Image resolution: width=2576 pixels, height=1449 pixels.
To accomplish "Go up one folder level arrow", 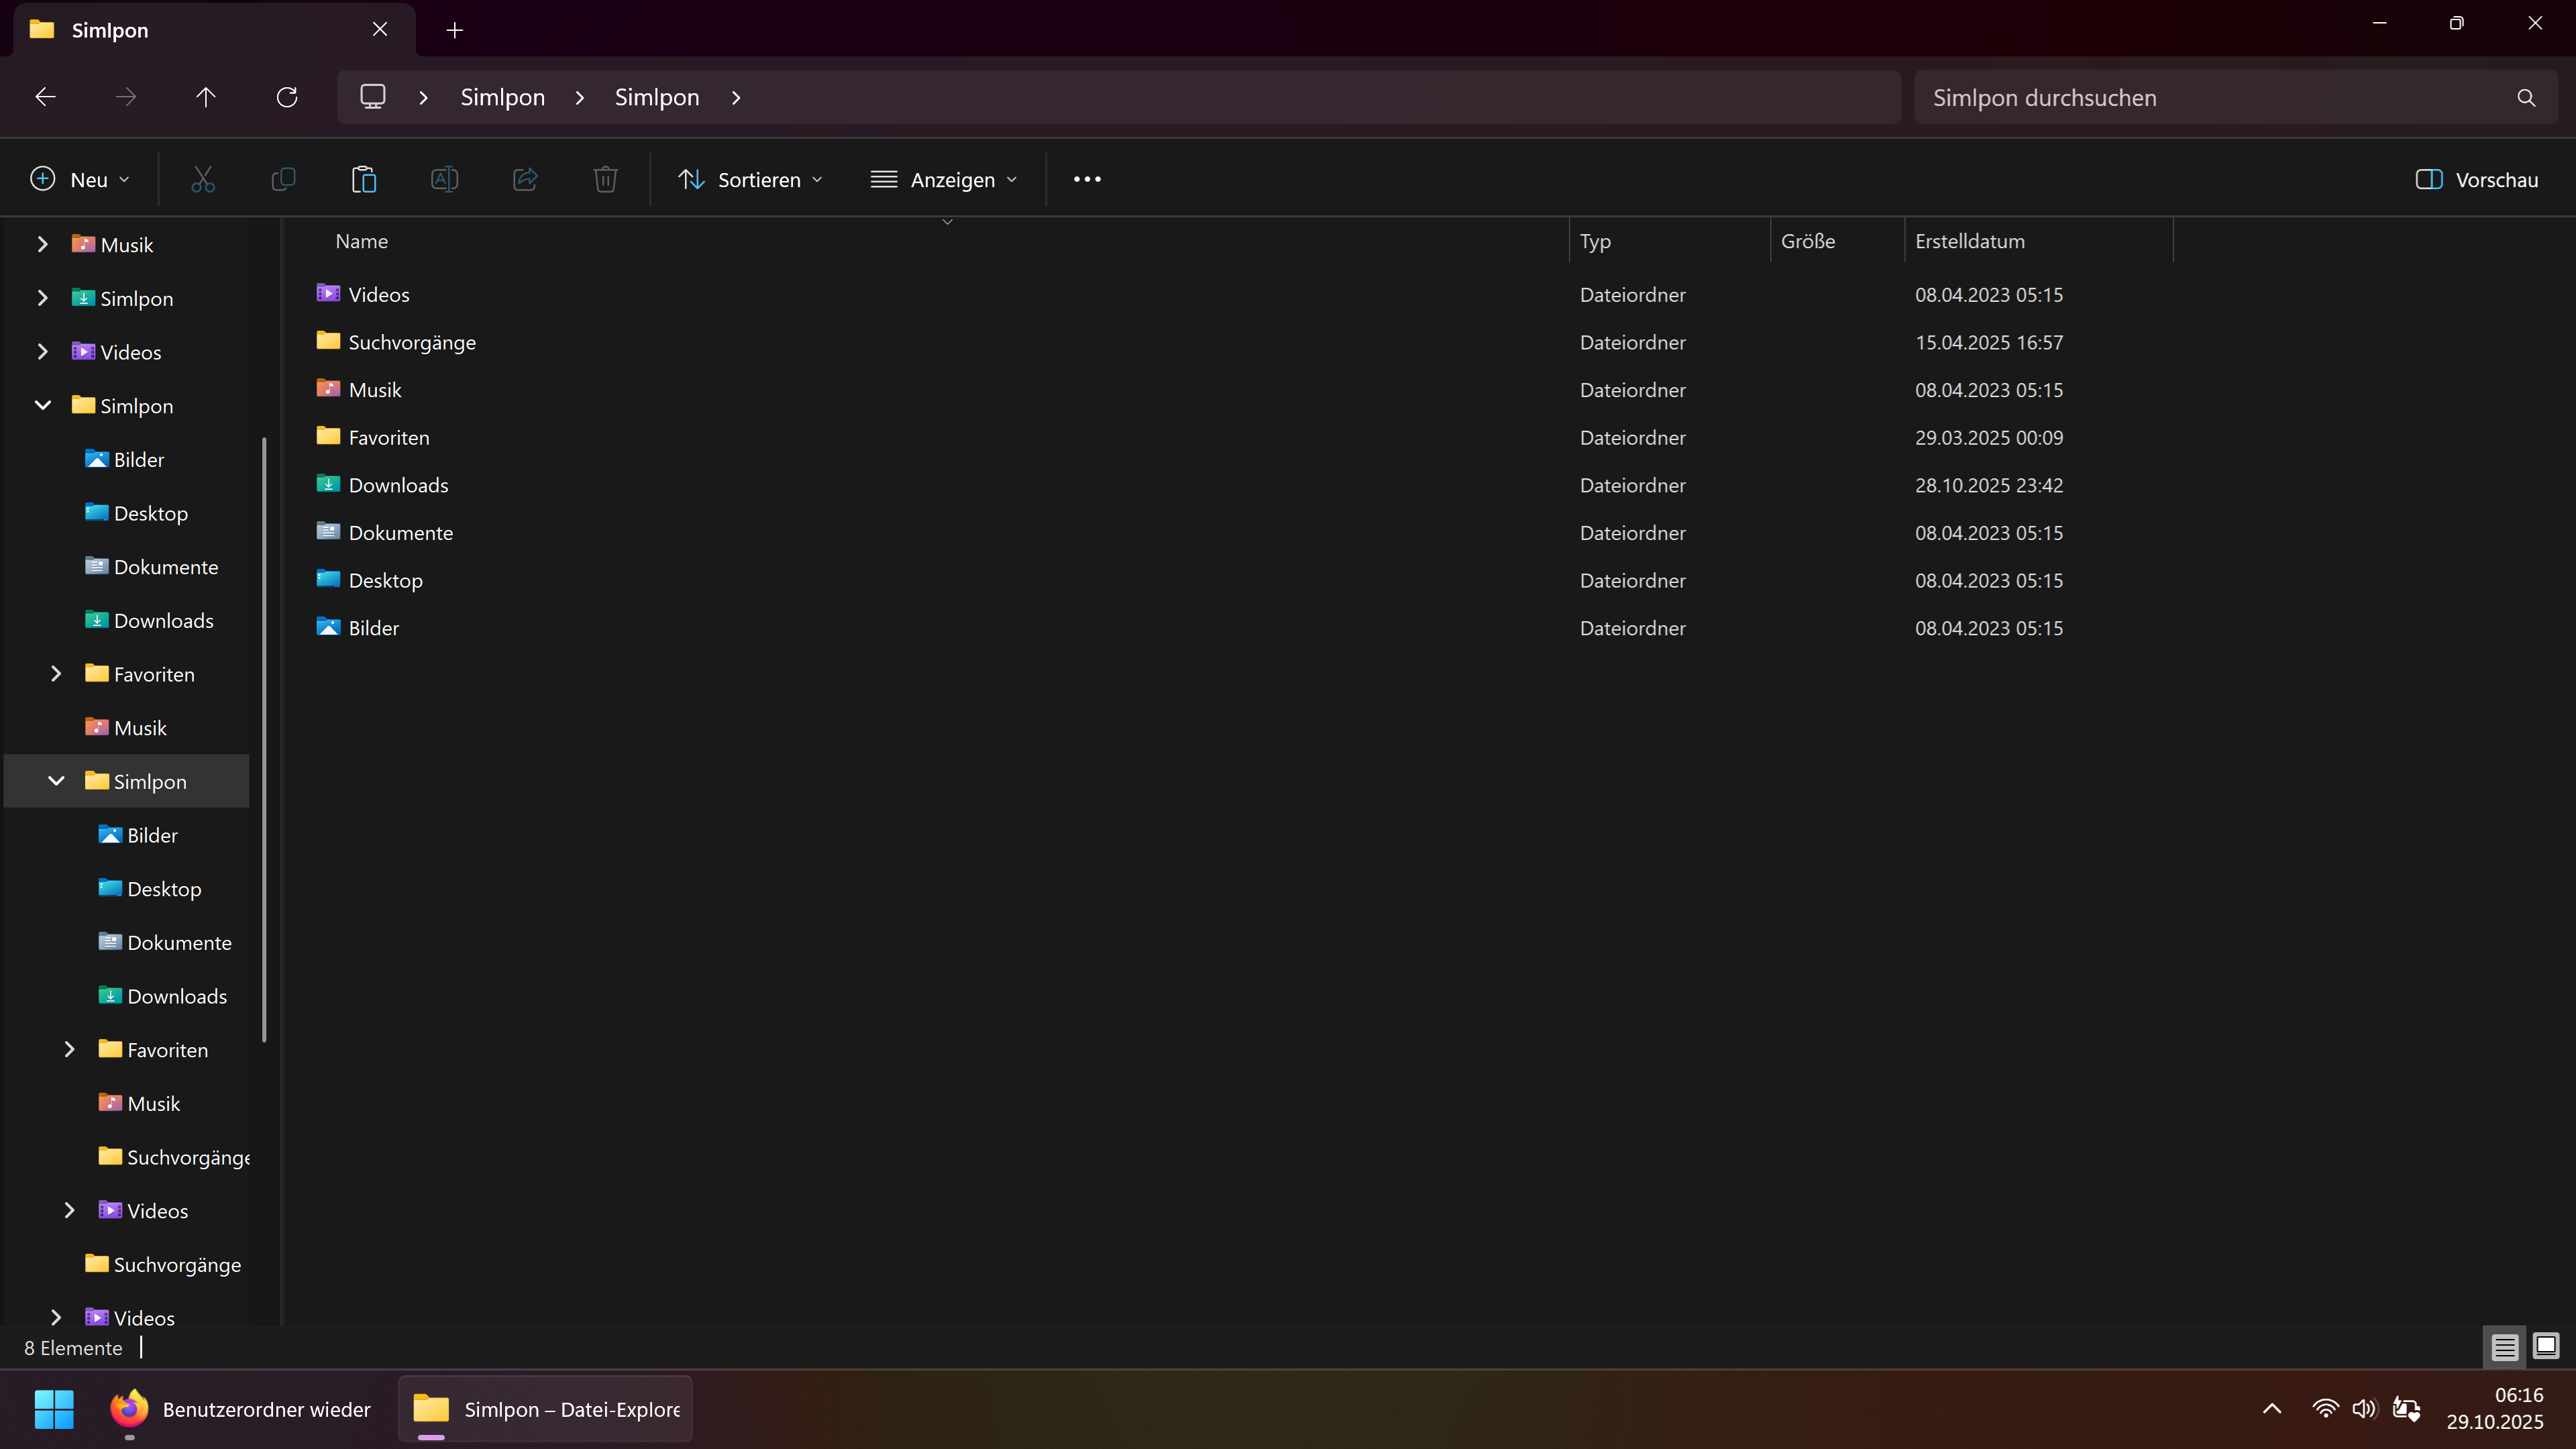I will [x=205, y=97].
